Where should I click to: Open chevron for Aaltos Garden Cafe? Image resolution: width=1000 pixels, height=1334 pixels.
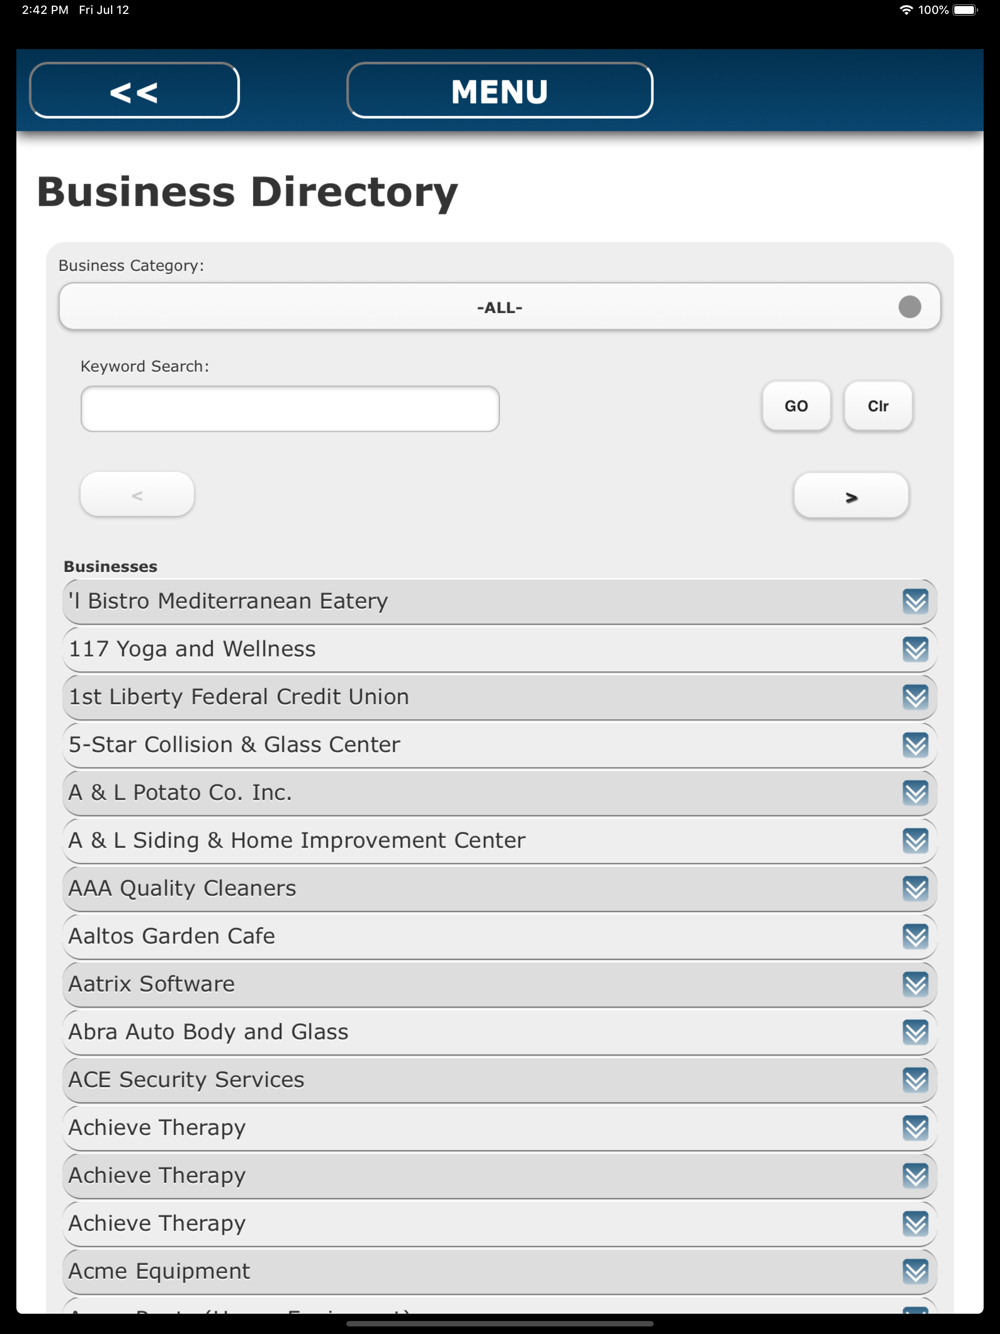click(915, 936)
